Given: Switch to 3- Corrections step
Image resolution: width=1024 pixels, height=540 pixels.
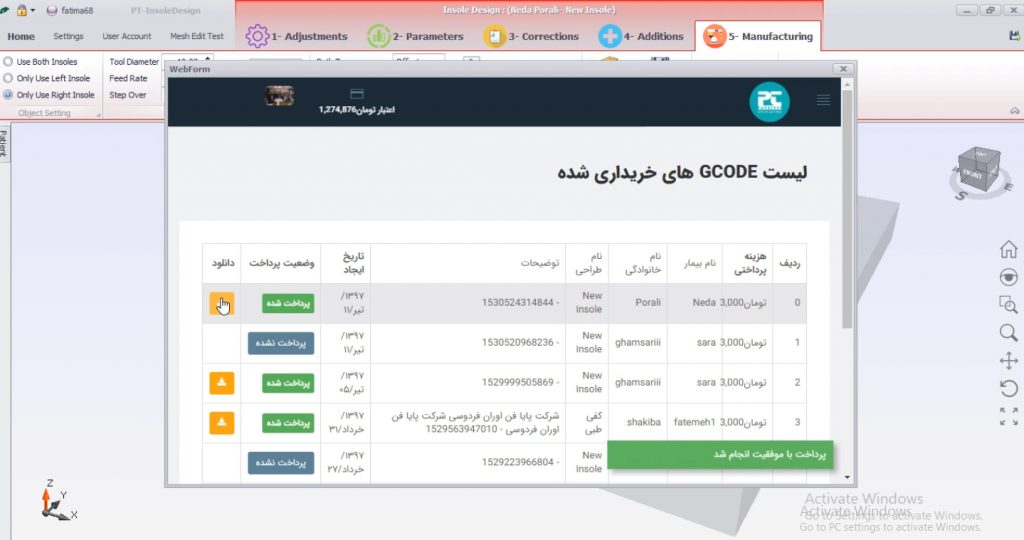Looking at the screenshot, I should [531, 37].
